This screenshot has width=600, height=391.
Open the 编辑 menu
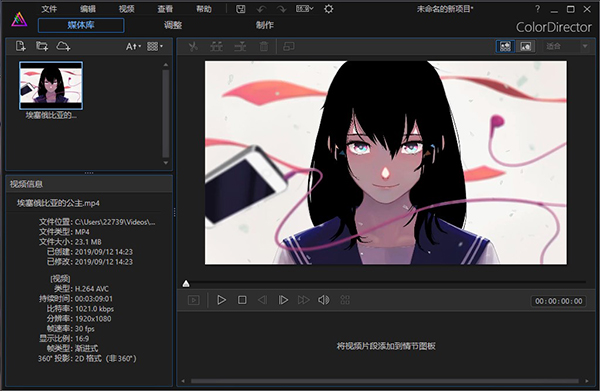[88, 9]
